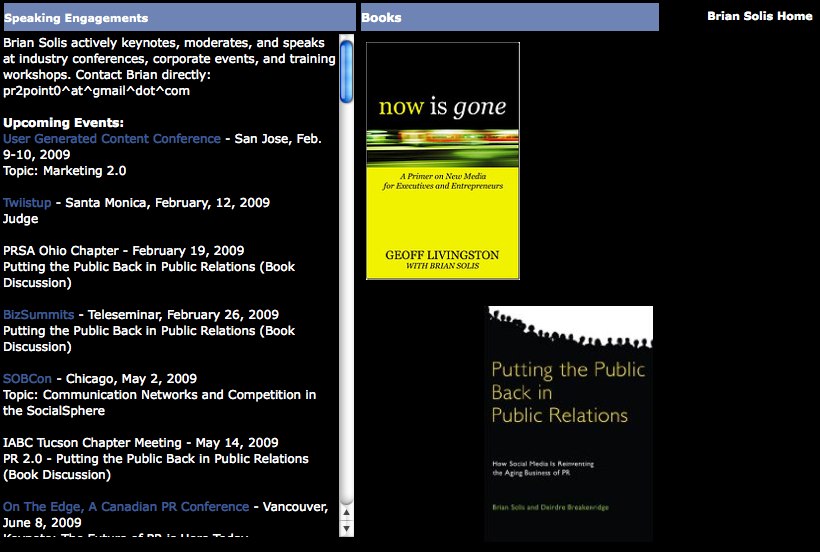Click Topic: Communication Networks and Competition line

(160, 402)
